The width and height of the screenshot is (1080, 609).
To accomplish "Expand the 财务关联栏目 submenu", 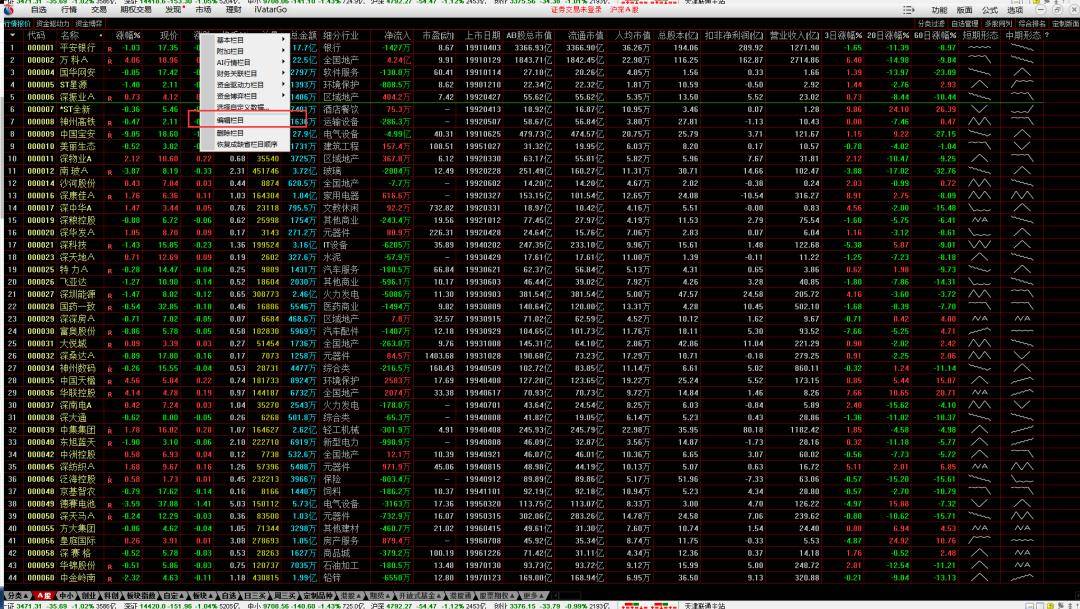I will click(x=245, y=73).
